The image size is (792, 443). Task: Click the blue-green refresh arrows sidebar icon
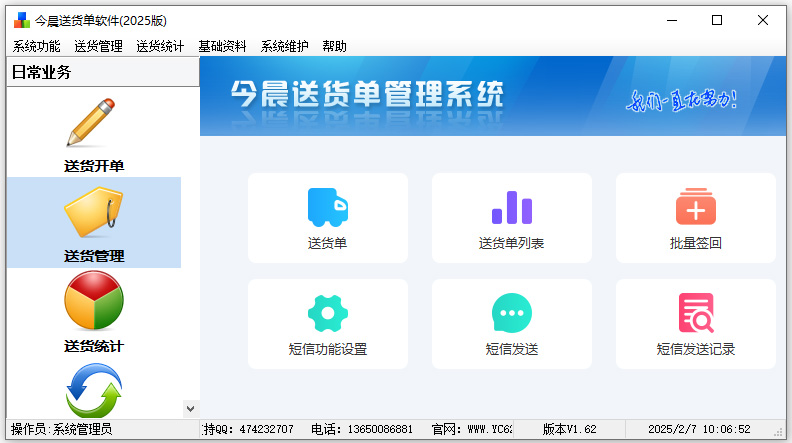click(94, 390)
